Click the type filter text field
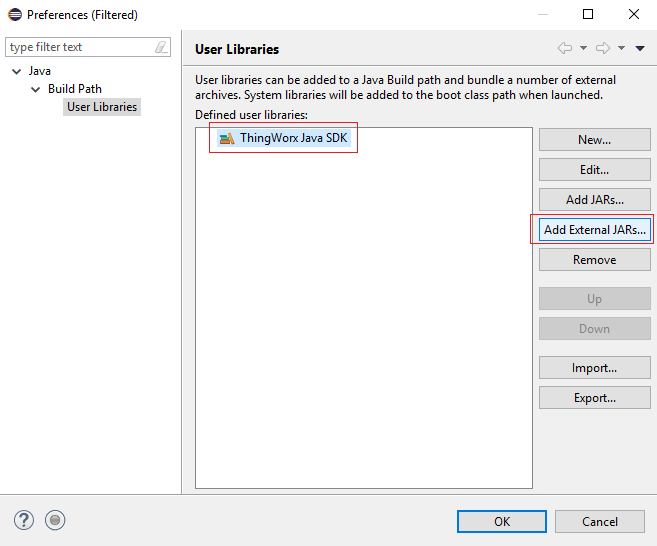 (x=88, y=47)
